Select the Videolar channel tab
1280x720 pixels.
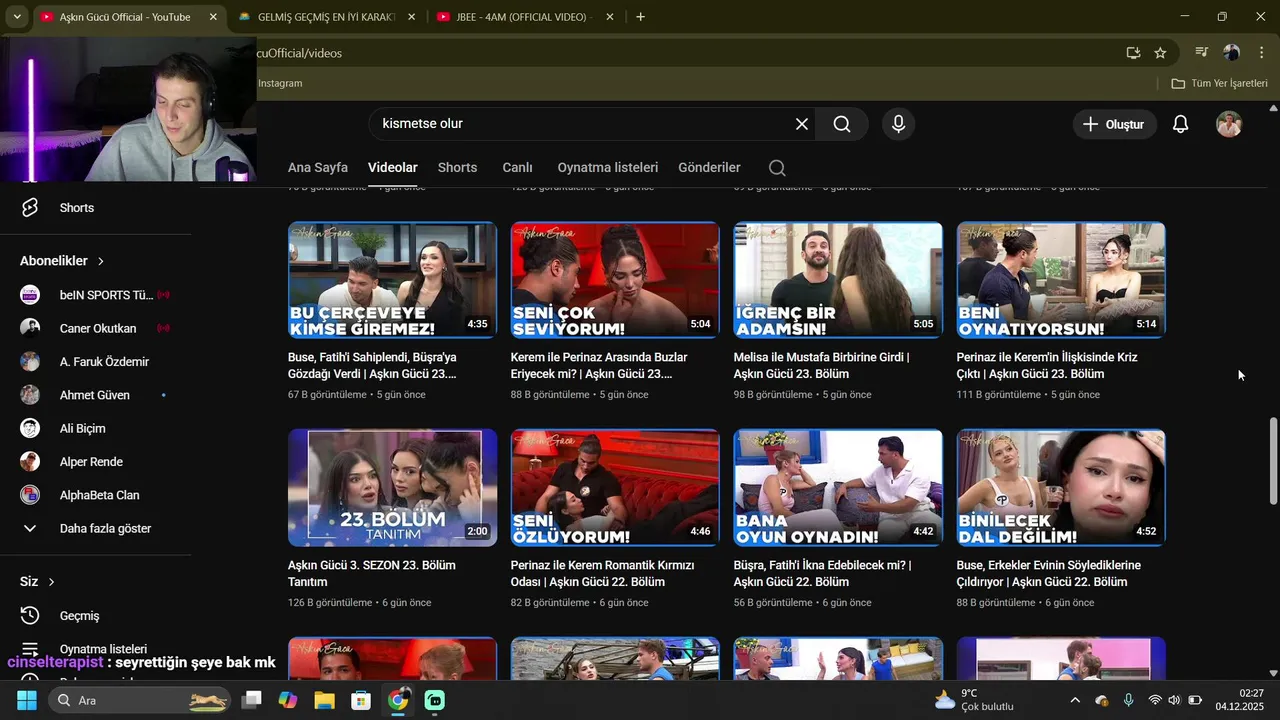(x=392, y=168)
